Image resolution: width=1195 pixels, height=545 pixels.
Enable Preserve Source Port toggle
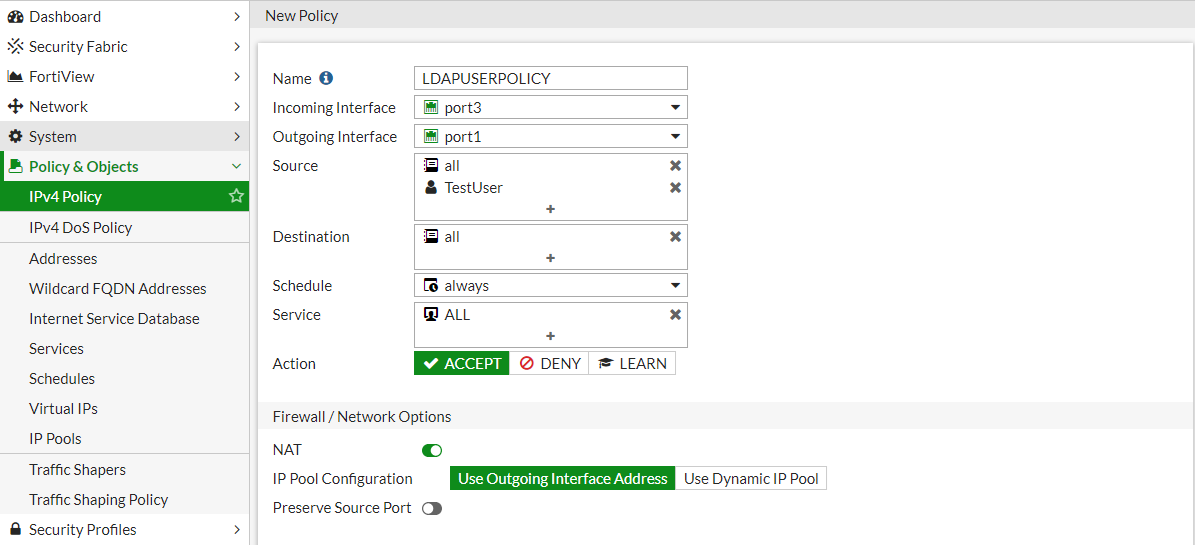click(x=432, y=509)
